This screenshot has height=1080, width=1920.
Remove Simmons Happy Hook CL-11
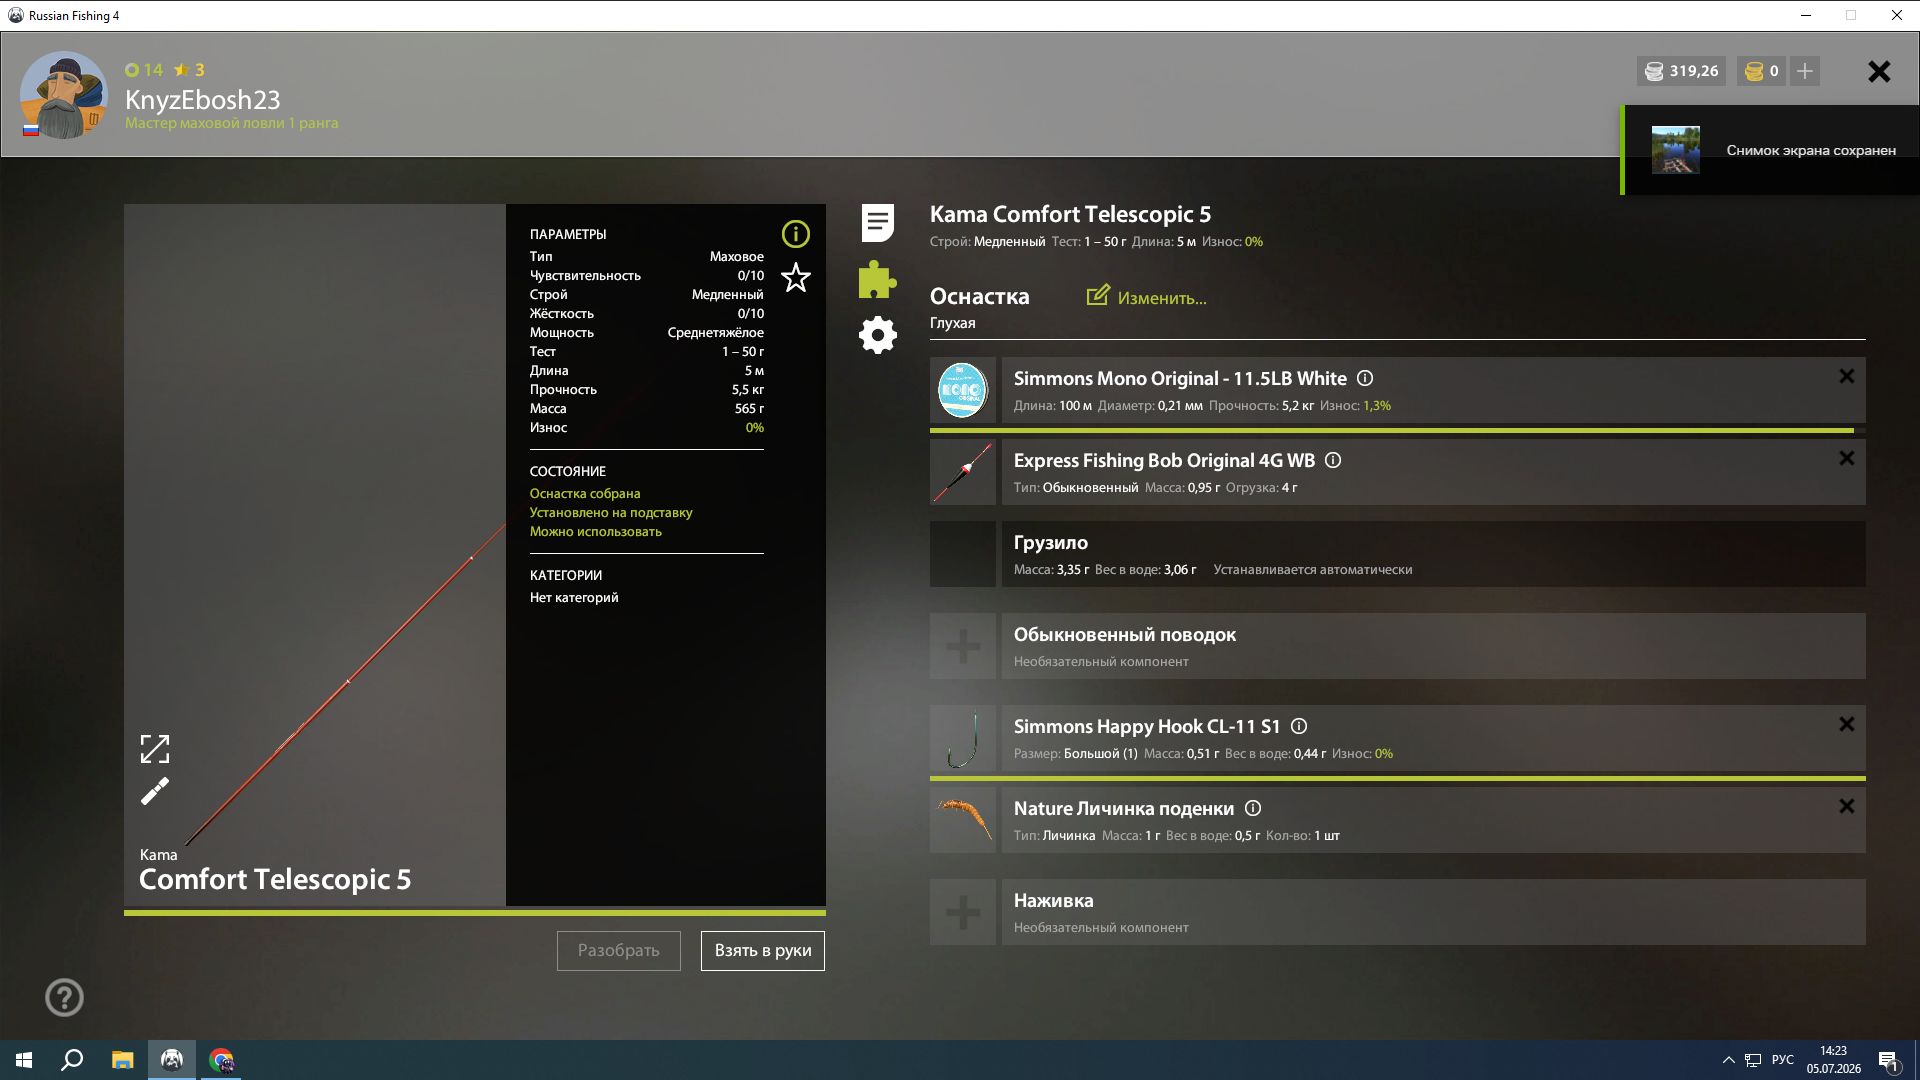(x=1846, y=724)
